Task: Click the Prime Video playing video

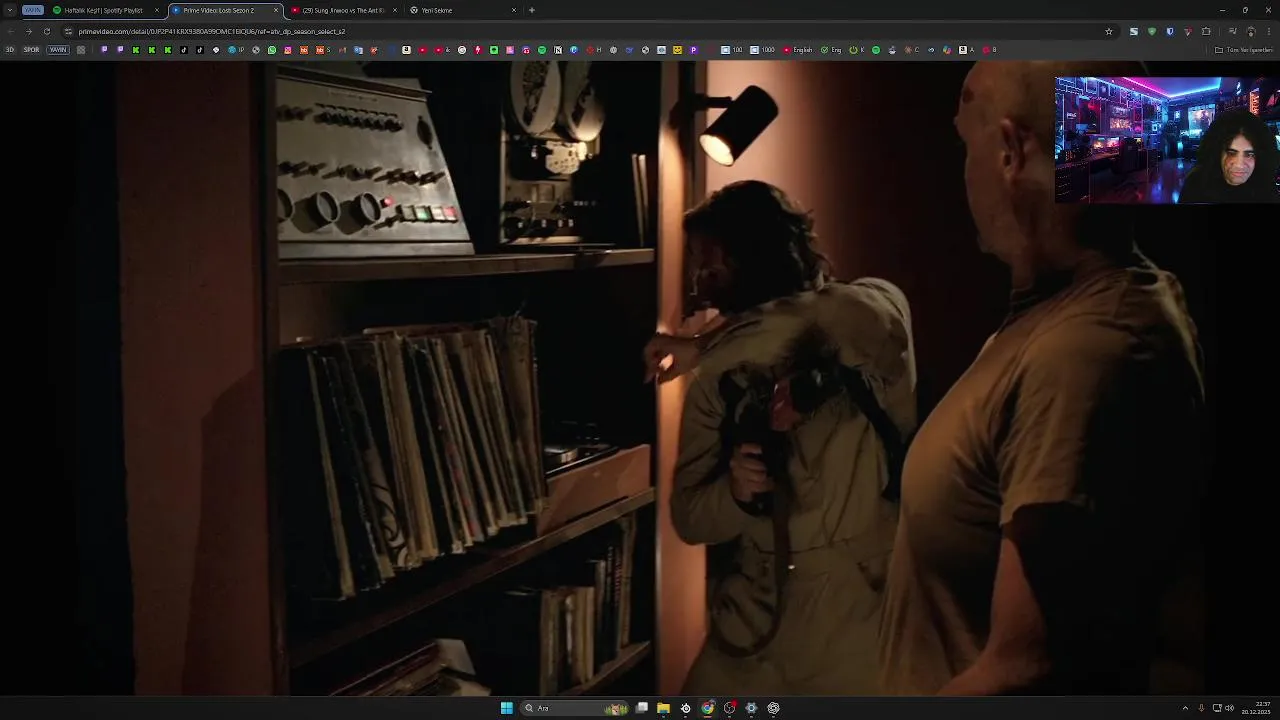Action: (640, 378)
